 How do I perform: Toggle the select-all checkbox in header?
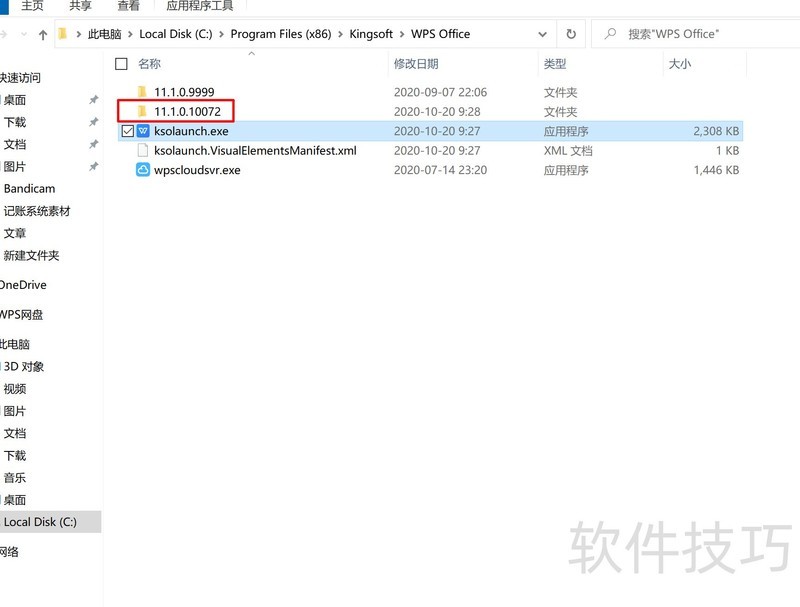(121, 64)
